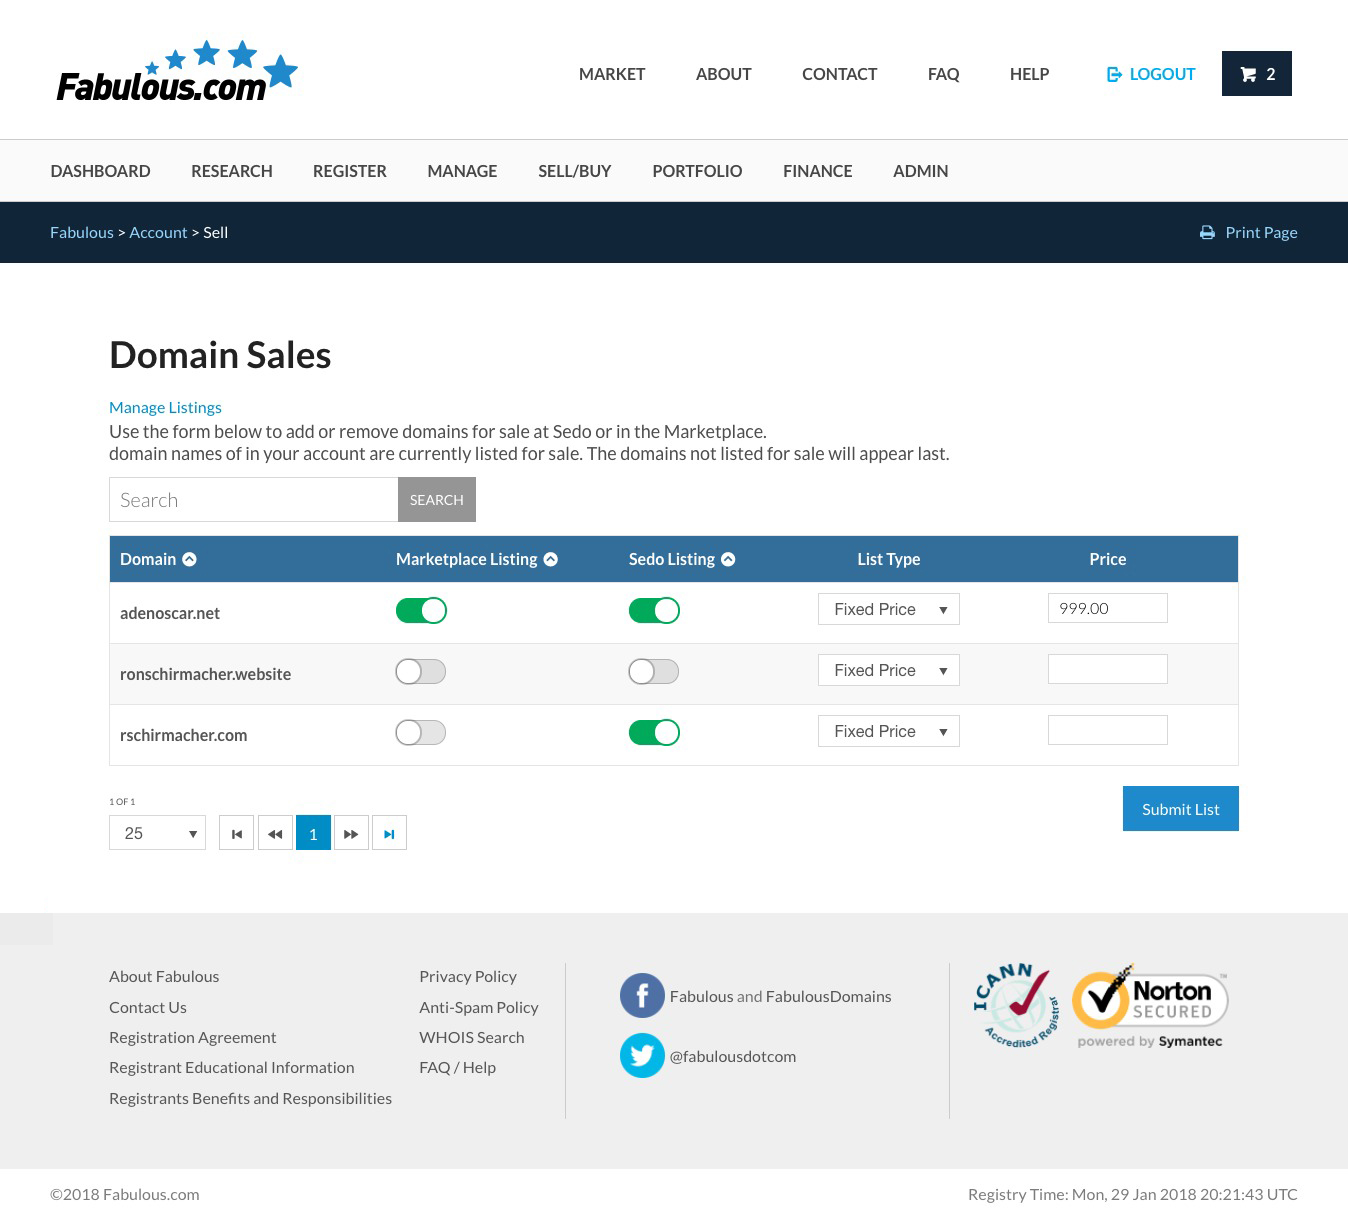Open List Type dropdown for adenoscar.net

(x=889, y=609)
